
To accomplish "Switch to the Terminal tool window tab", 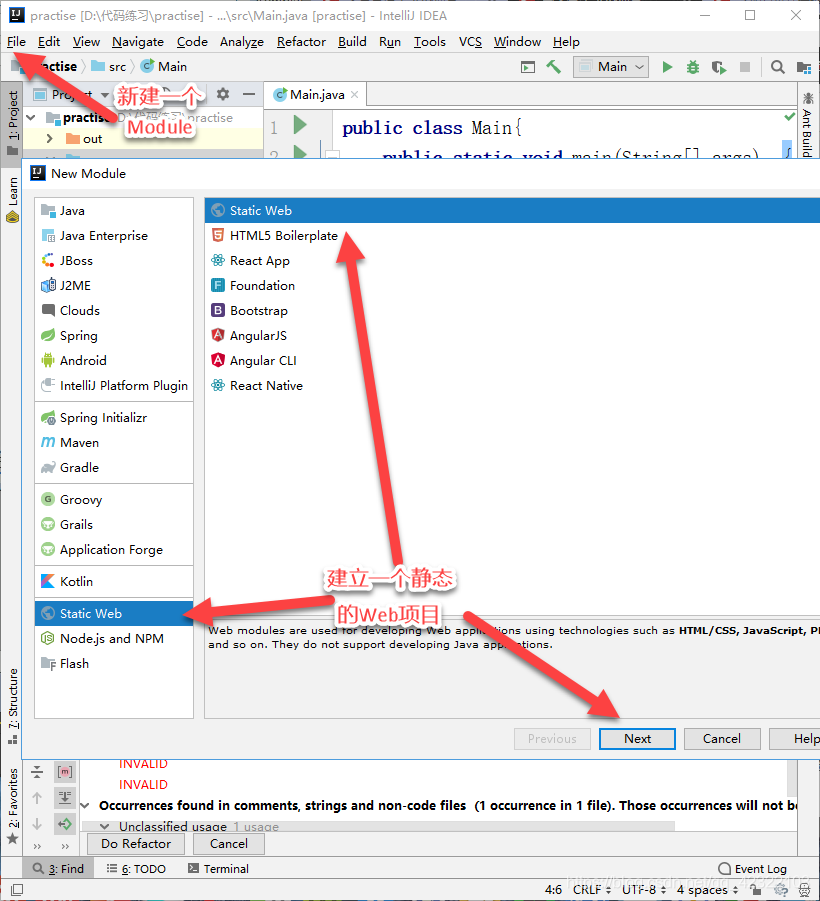I will pos(219,869).
